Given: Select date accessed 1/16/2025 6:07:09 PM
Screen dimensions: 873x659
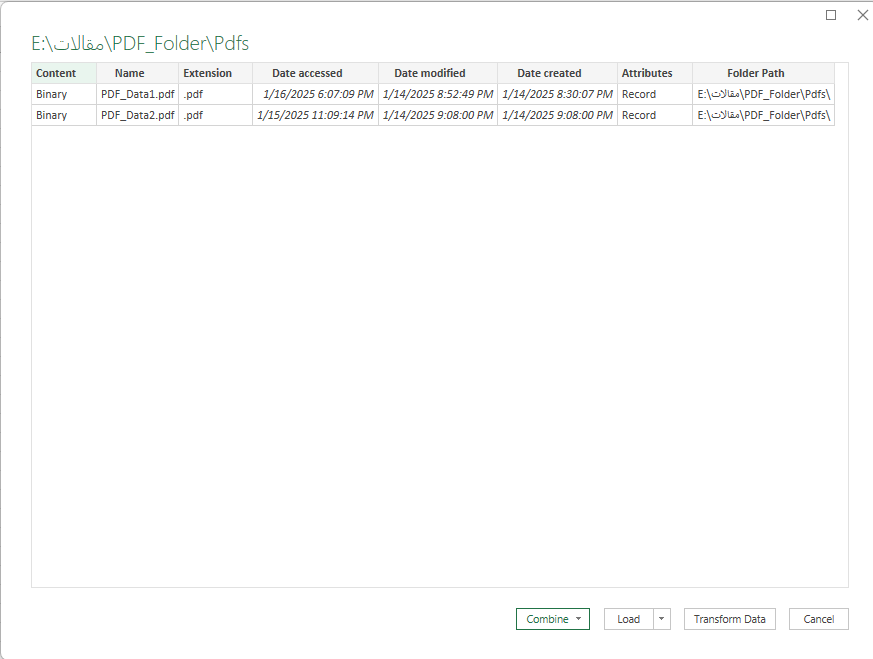Looking at the screenshot, I should click(x=316, y=94).
